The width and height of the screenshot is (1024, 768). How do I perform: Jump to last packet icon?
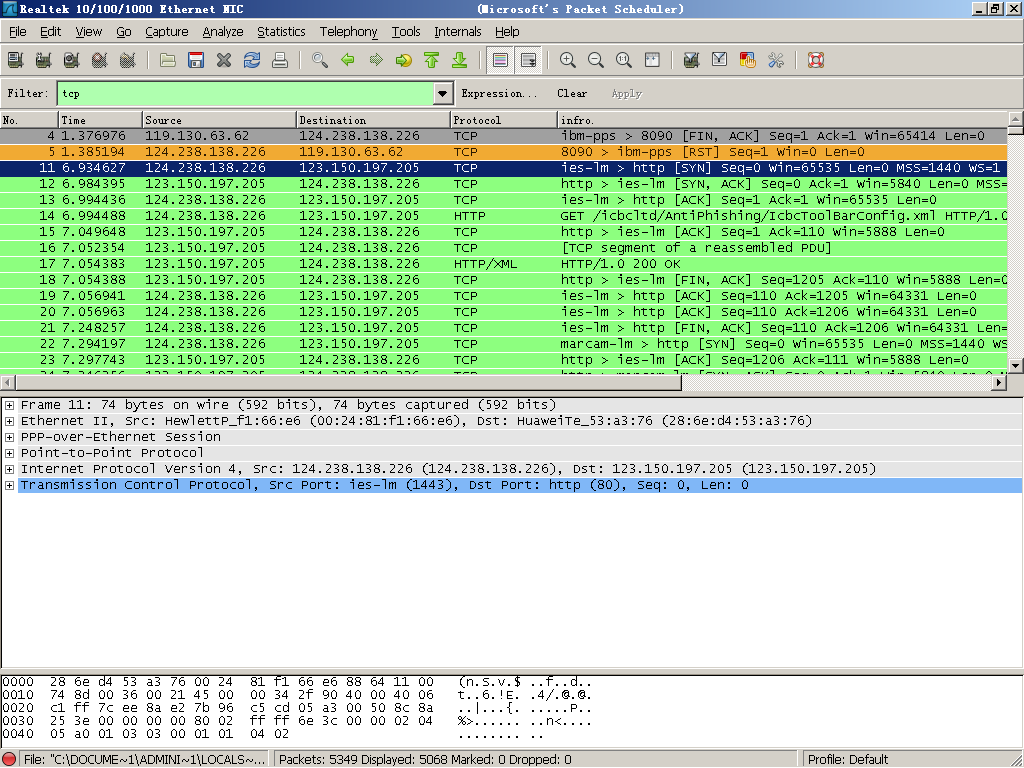[x=460, y=61]
